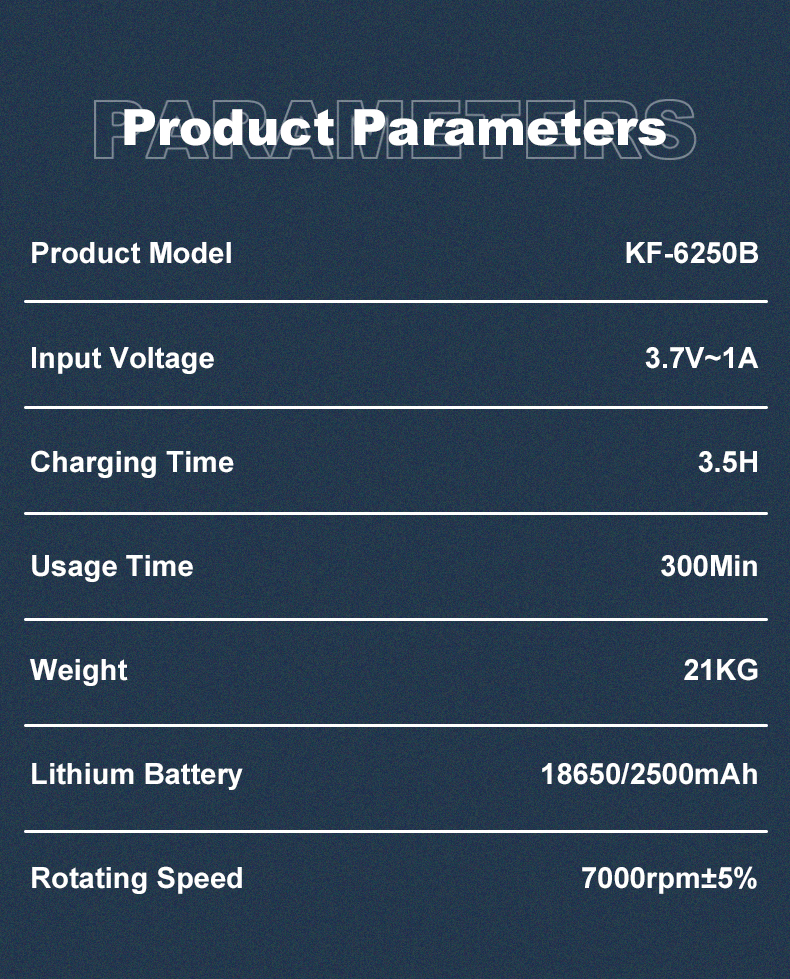This screenshot has height=979, width=790.
Task: Click the 18650/2500mAh battery value
Action: tap(649, 775)
